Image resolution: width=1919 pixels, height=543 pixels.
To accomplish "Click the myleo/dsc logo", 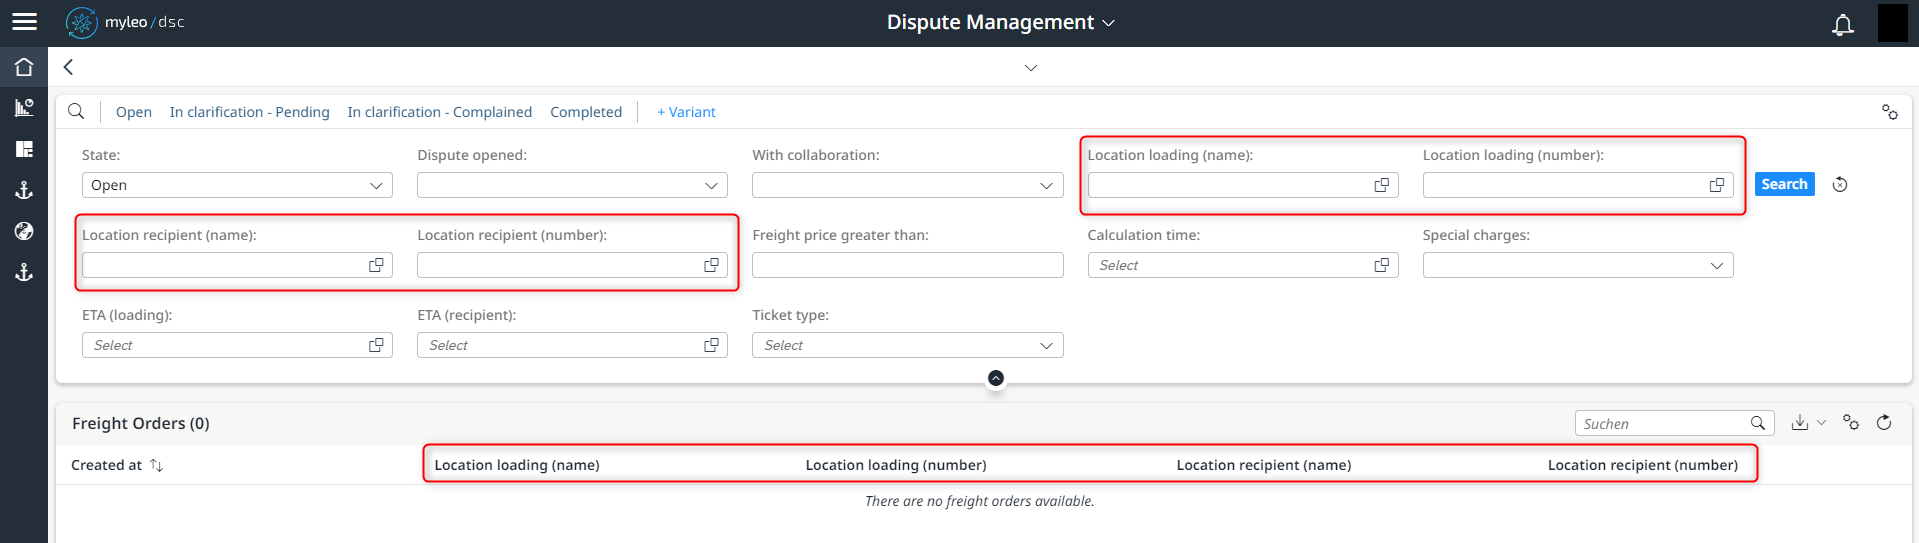I will click(125, 22).
